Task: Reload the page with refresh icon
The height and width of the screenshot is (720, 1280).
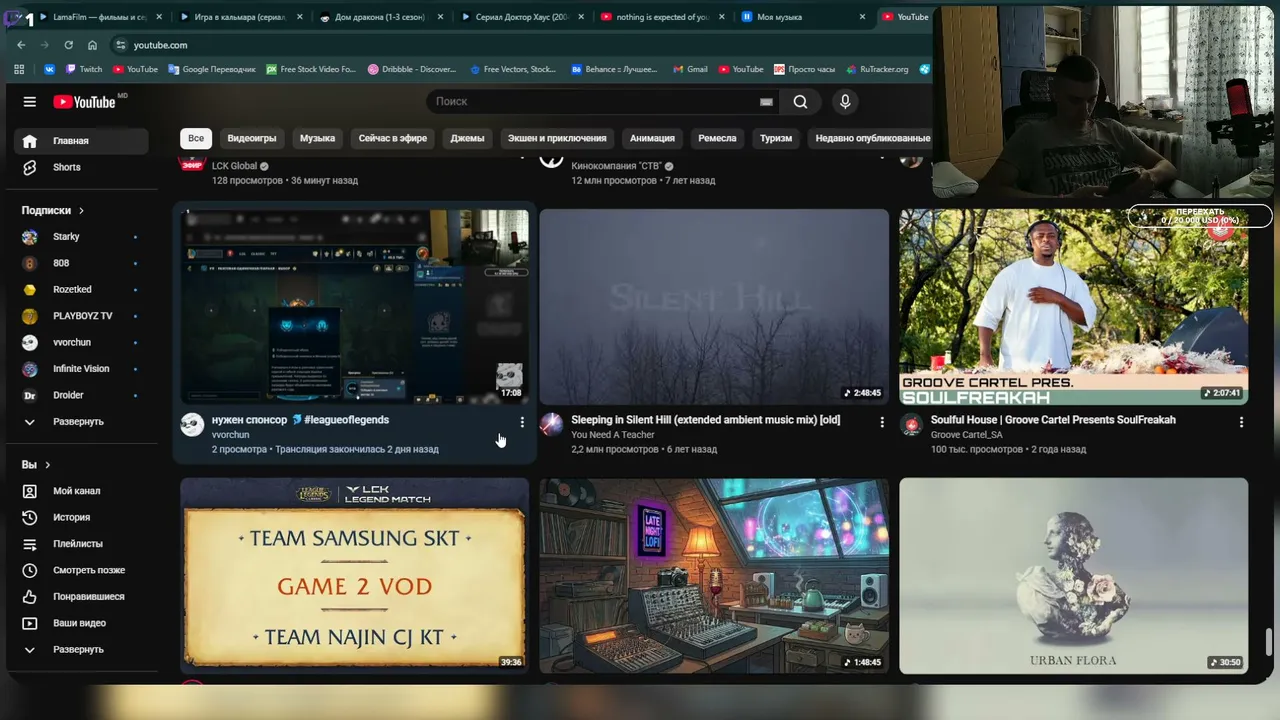Action: click(68, 45)
